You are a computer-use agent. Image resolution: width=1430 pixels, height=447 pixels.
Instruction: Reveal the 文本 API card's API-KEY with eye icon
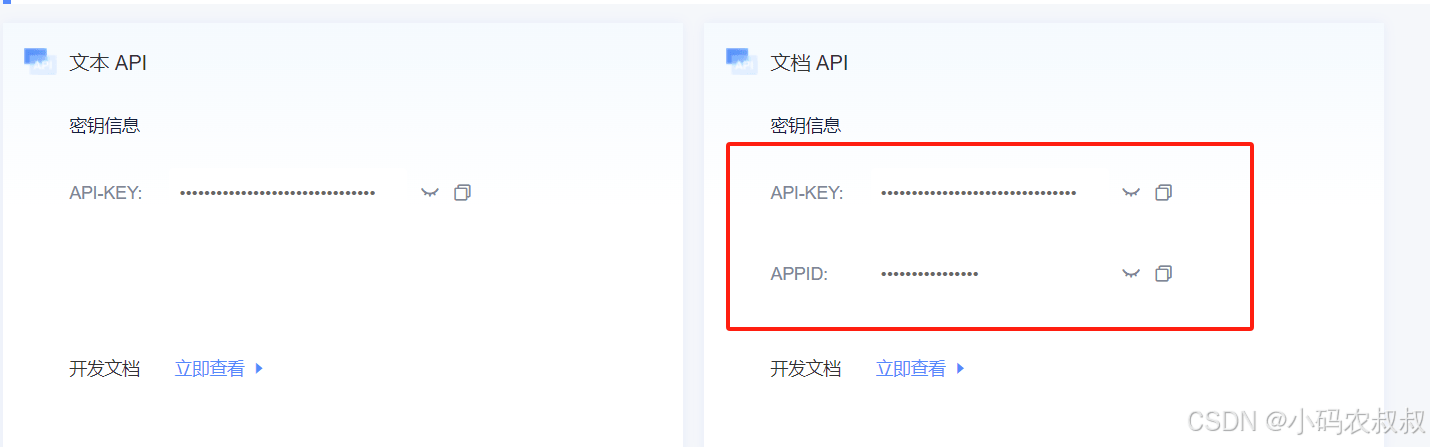pos(430,193)
